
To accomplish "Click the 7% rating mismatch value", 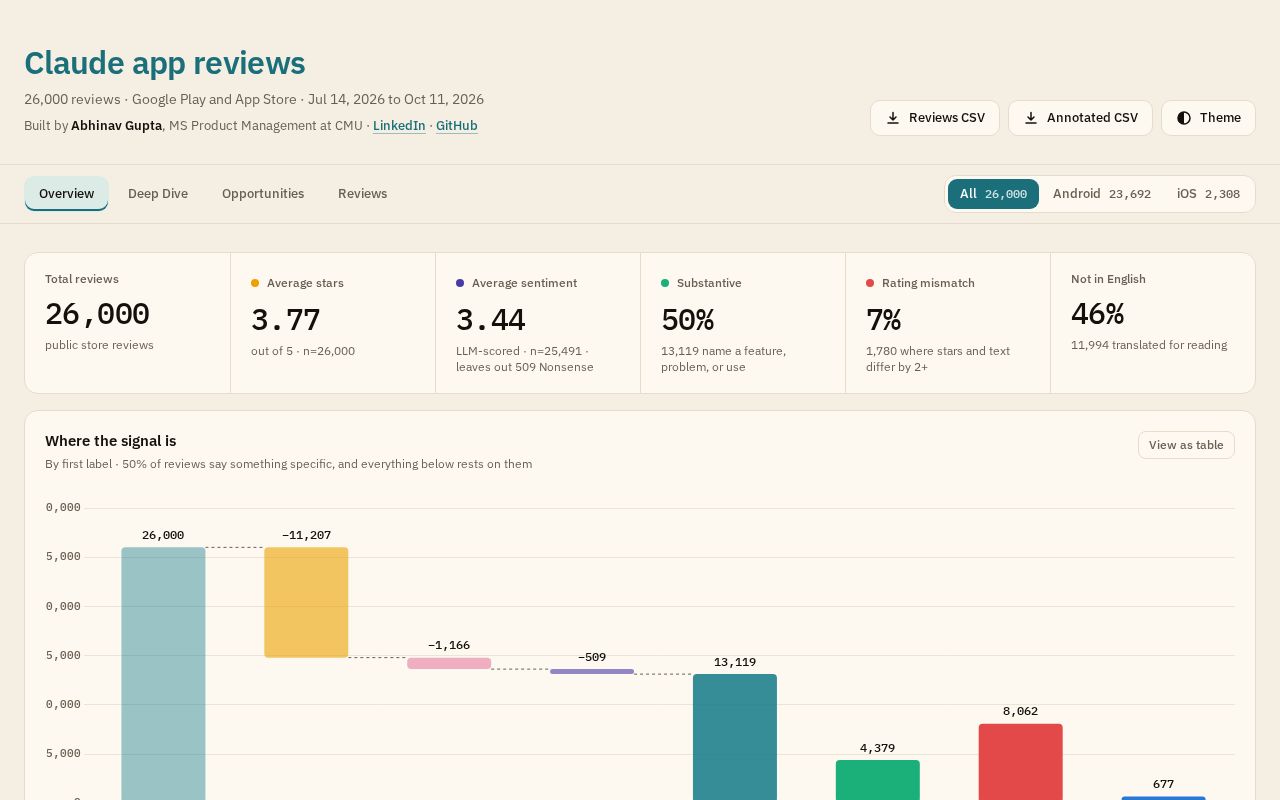I will point(884,320).
